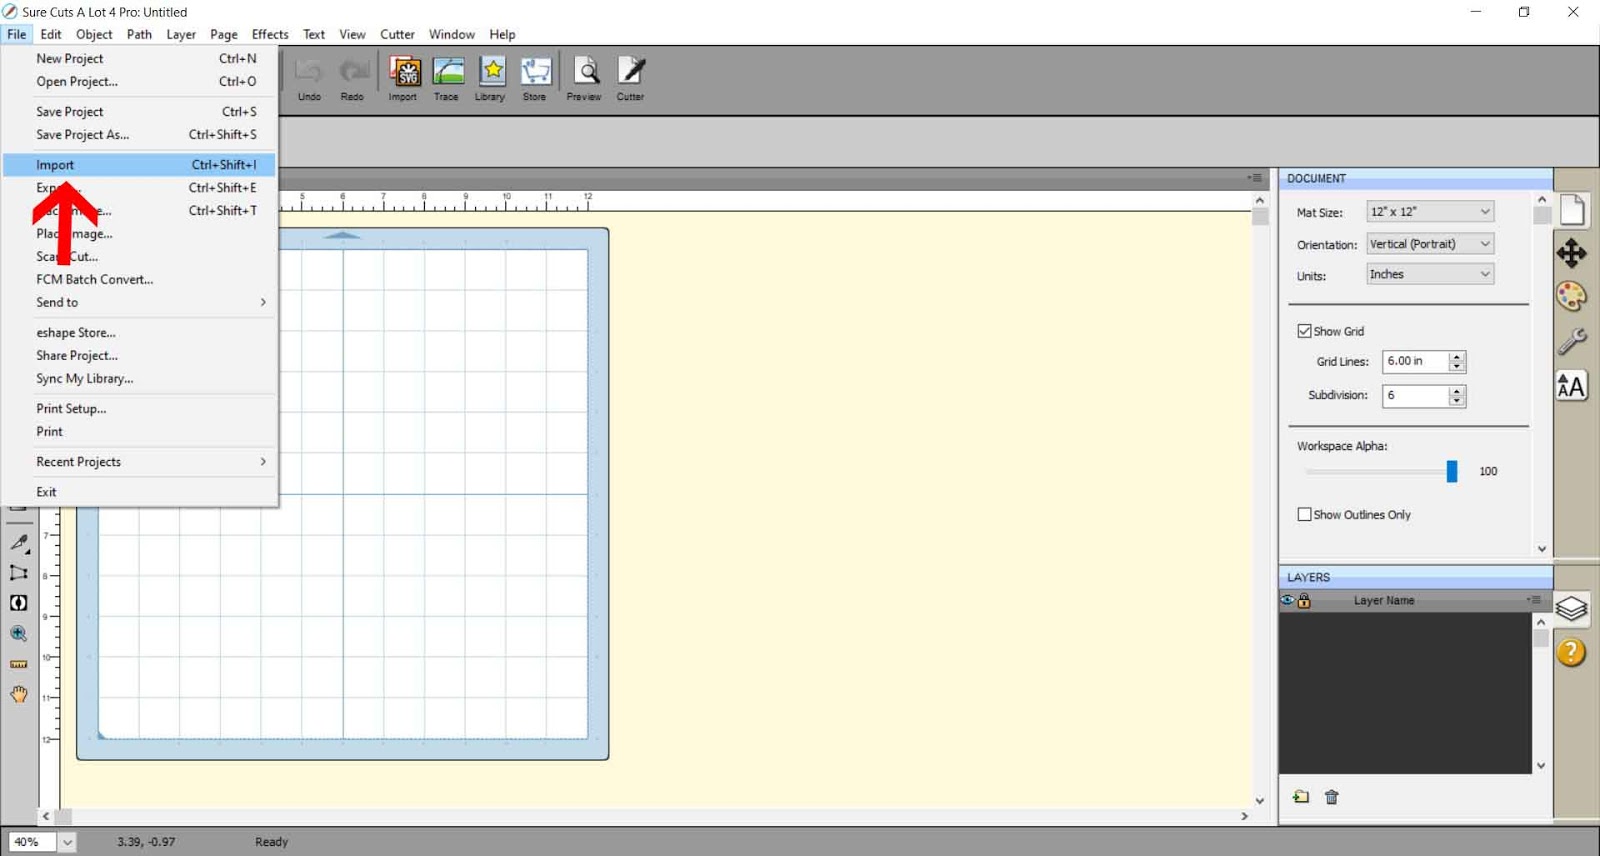Select the distort polygon tool

point(19,573)
